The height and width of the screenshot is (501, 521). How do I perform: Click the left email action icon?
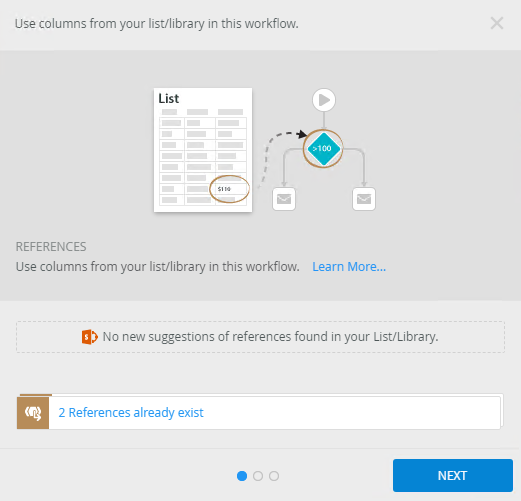click(x=284, y=199)
